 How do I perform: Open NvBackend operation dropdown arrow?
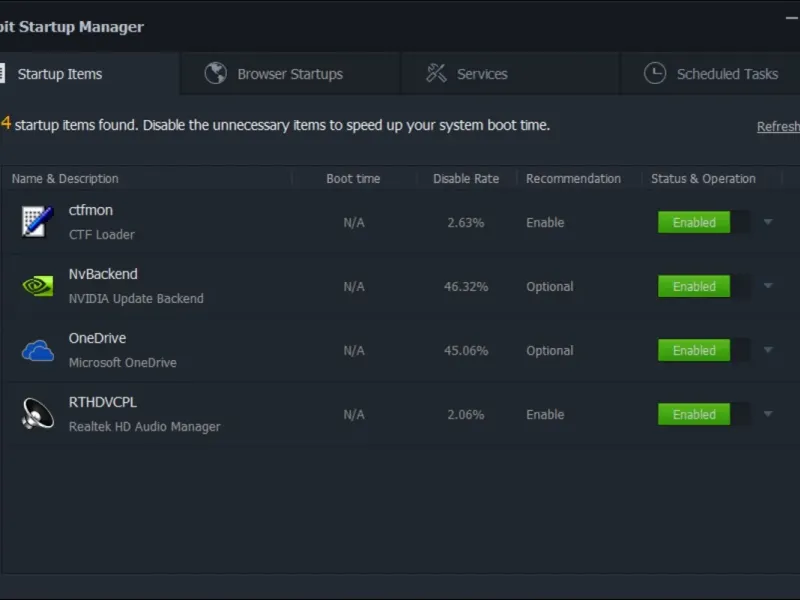click(x=768, y=286)
